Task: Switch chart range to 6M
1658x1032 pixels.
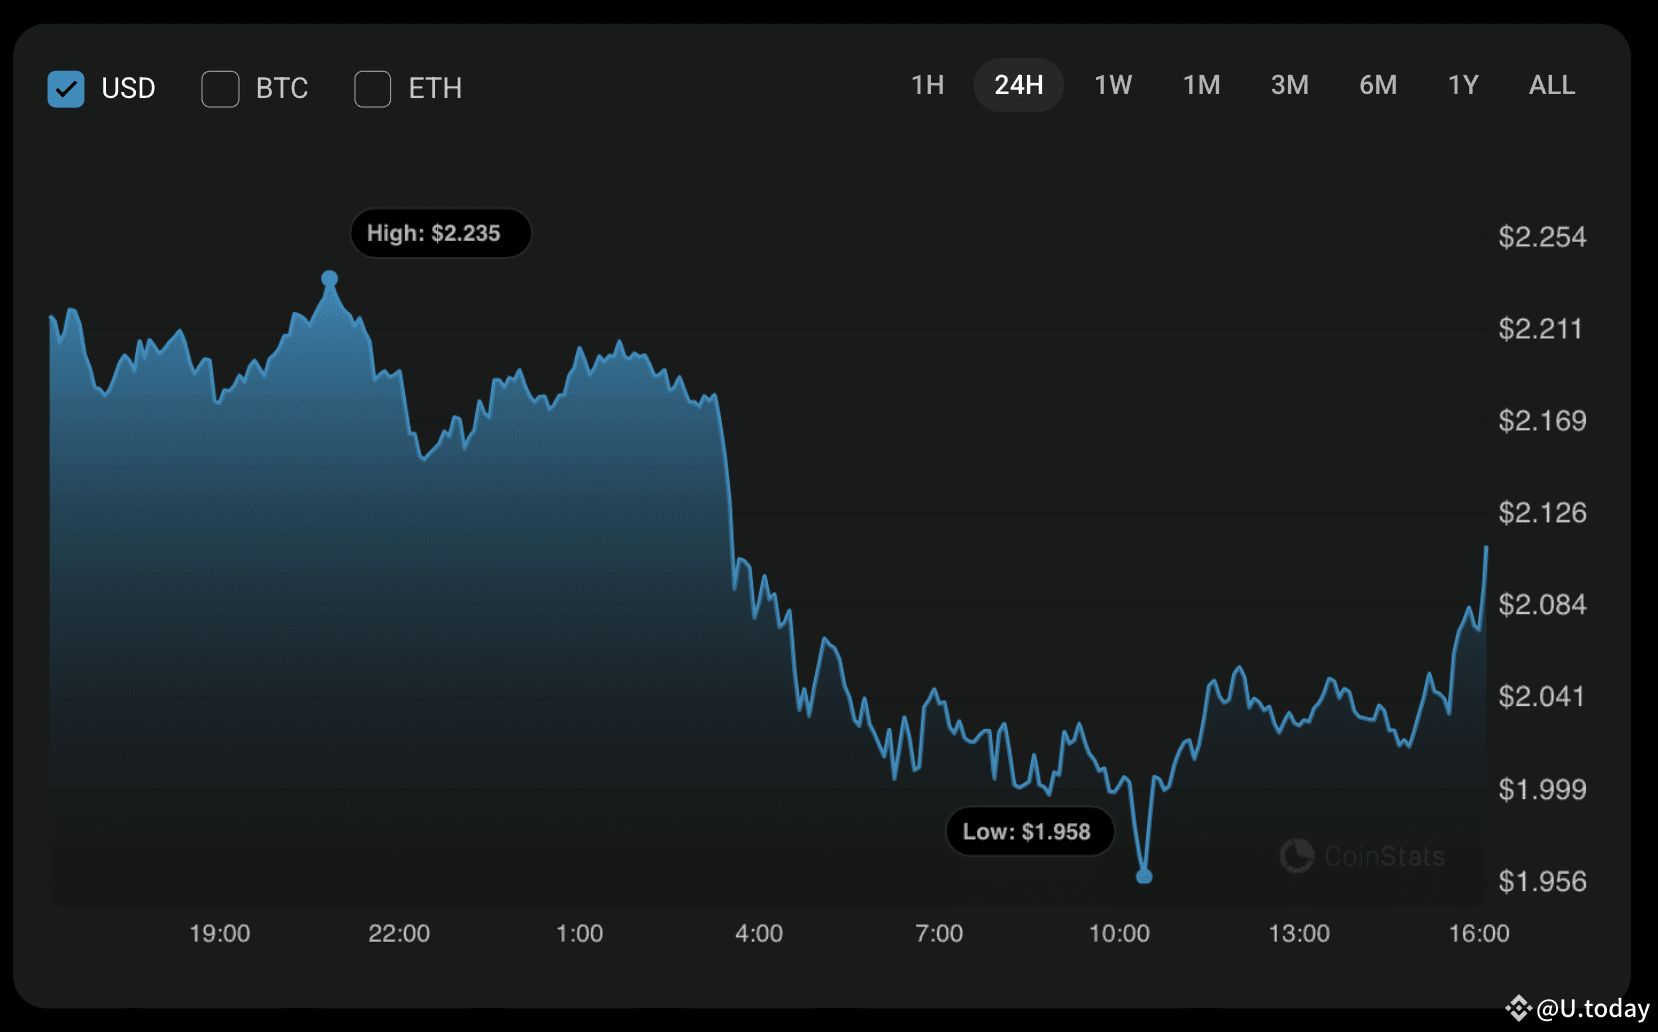Action: (1378, 85)
